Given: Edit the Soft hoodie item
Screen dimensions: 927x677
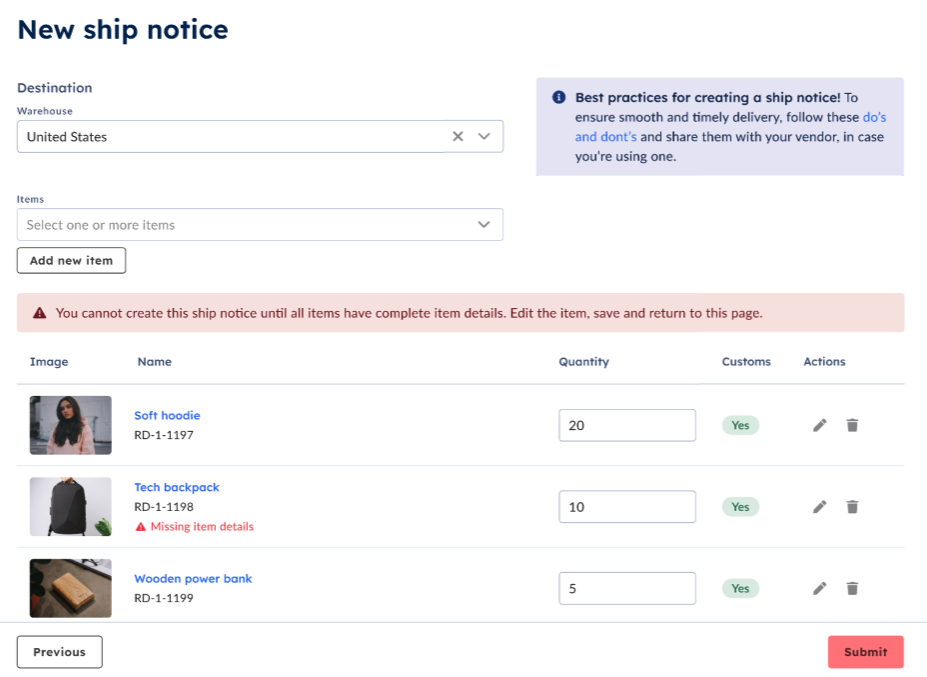Looking at the screenshot, I should (x=819, y=425).
